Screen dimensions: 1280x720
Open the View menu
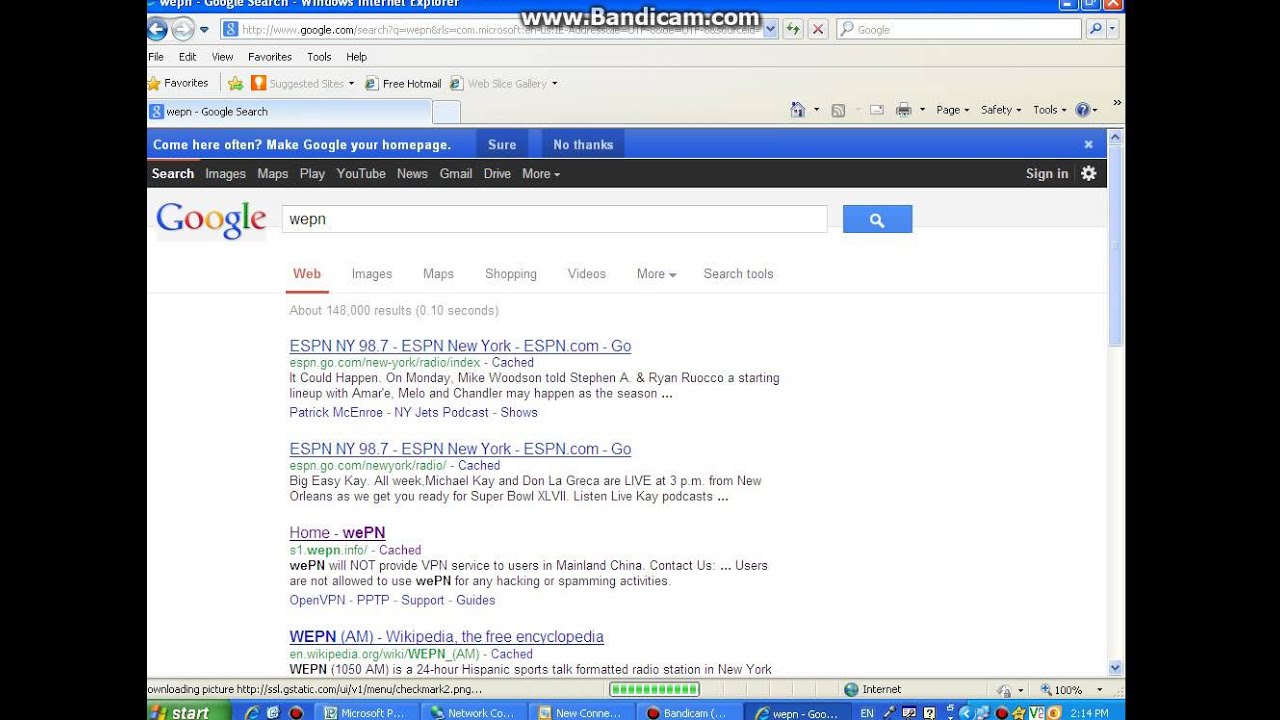coord(222,57)
